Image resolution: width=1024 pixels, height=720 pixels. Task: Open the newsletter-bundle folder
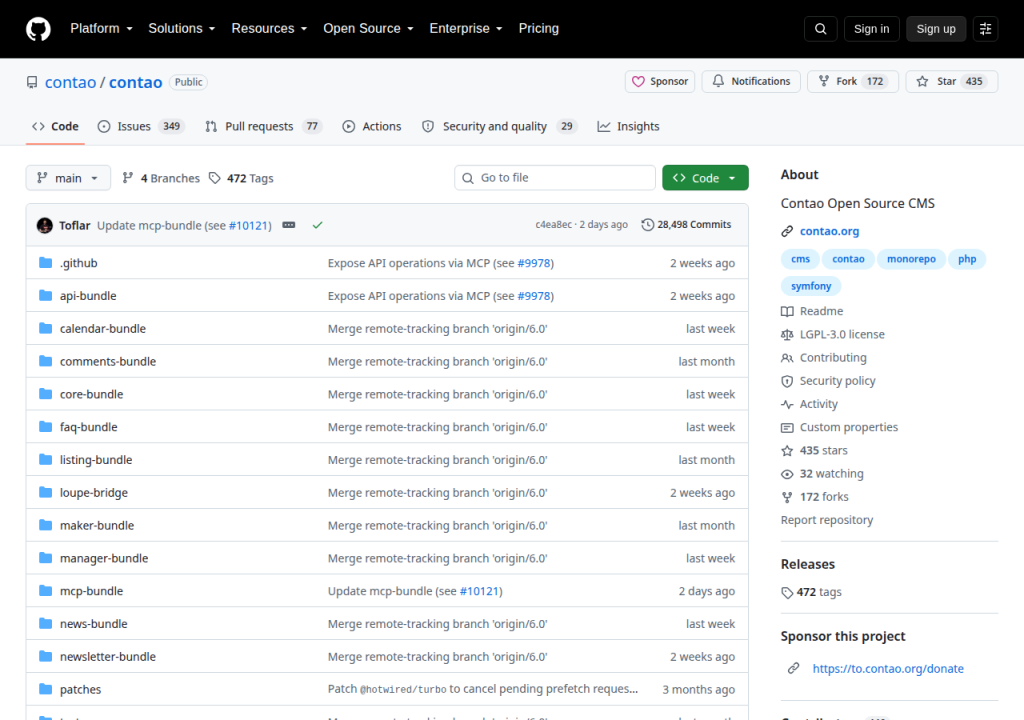coord(108,657)
